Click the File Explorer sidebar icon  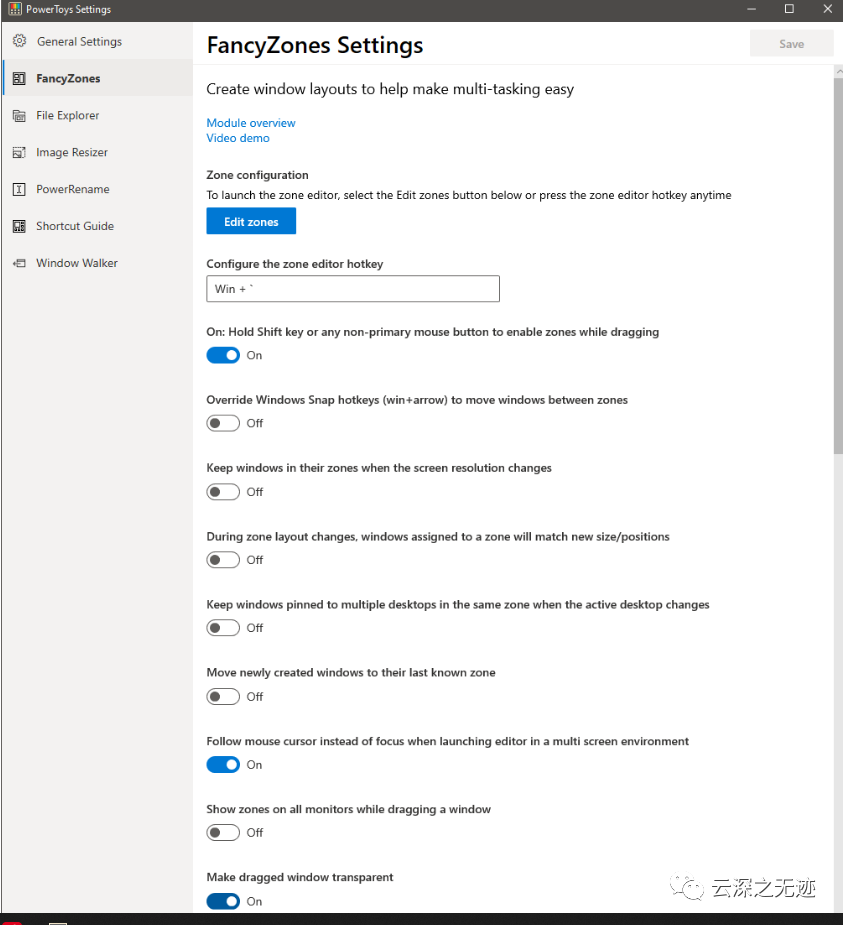[17, 115]
